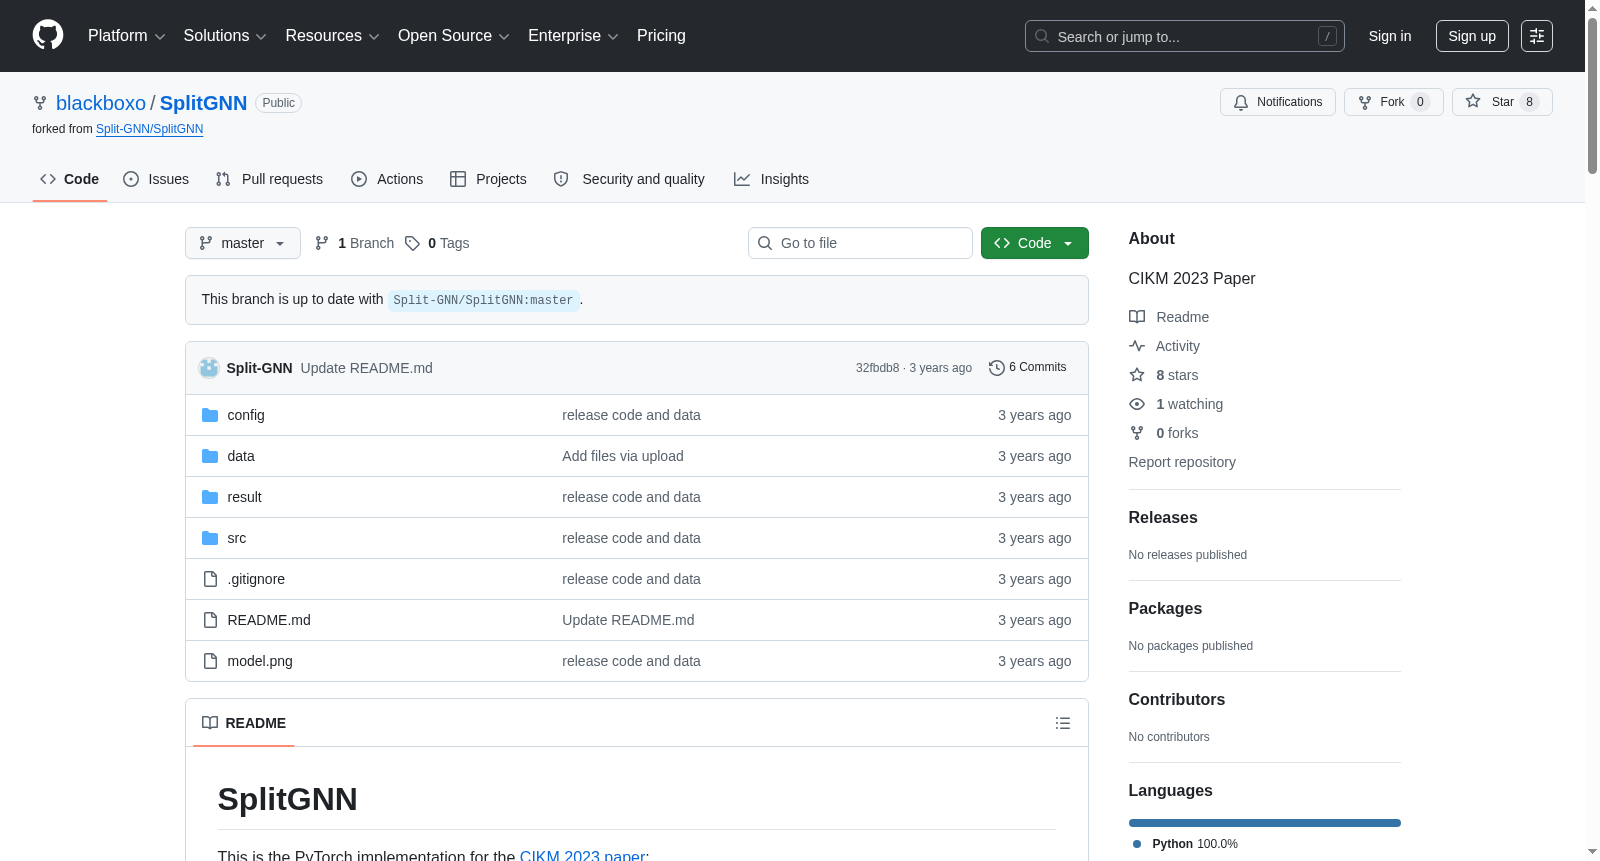The image size is (1600, 861).
Task: Switch to the Projects tab
Action: [488, 179]
